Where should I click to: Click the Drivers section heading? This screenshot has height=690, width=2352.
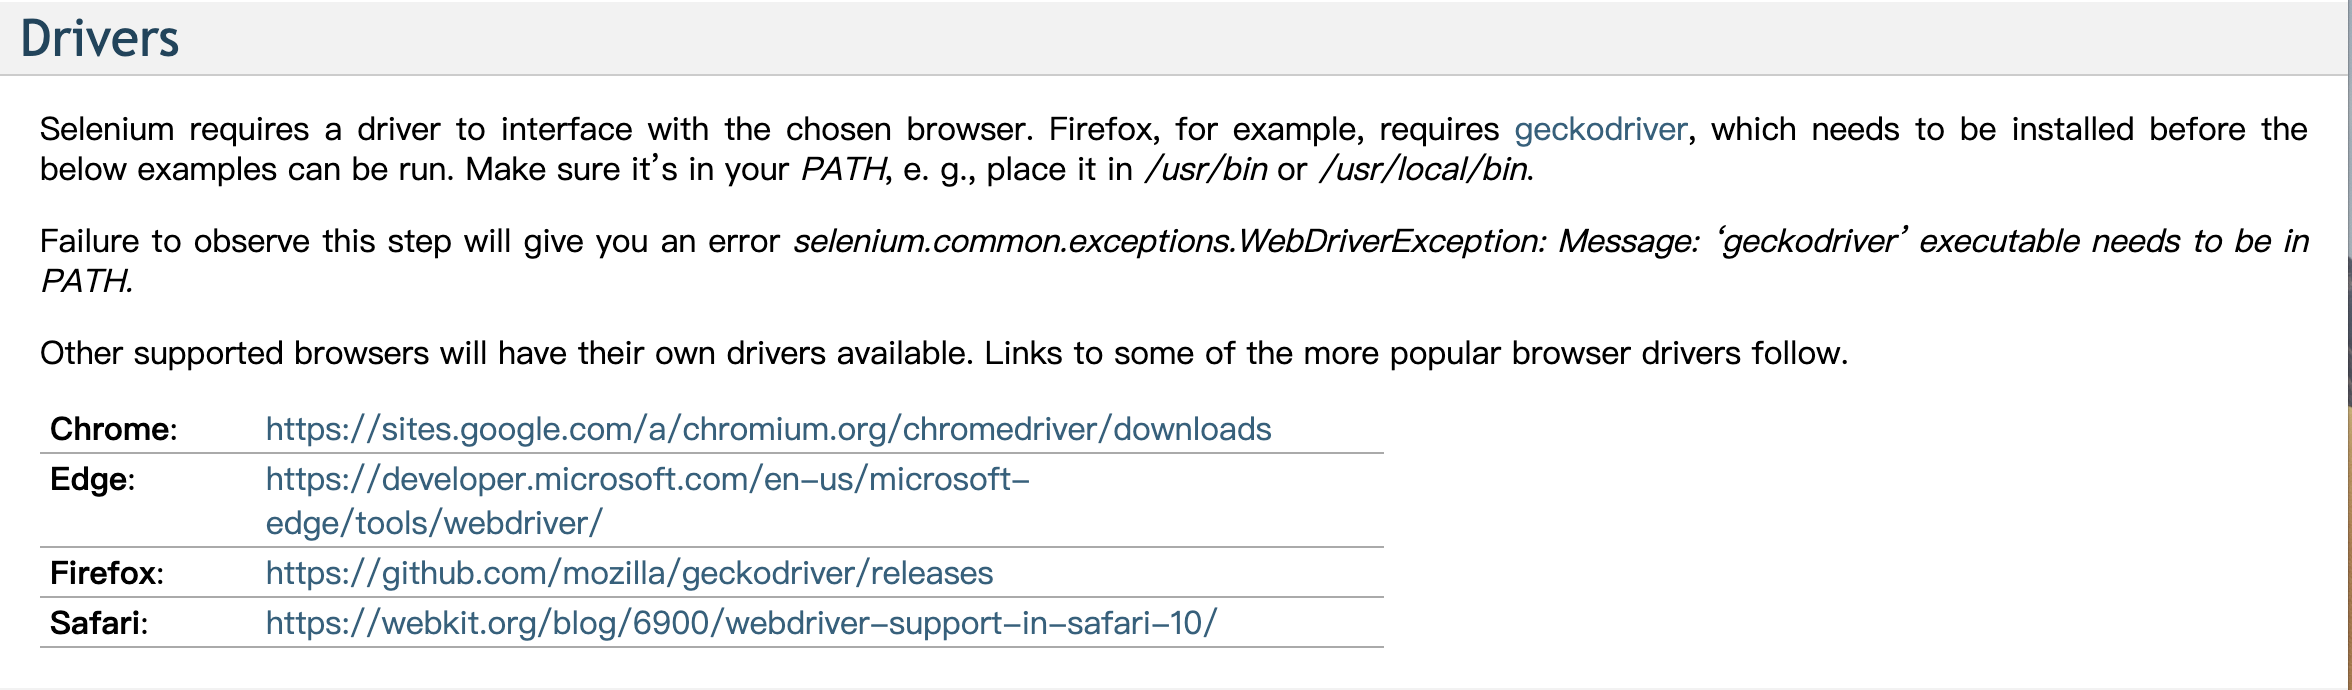pyautogui.click(x=100, y=39)
